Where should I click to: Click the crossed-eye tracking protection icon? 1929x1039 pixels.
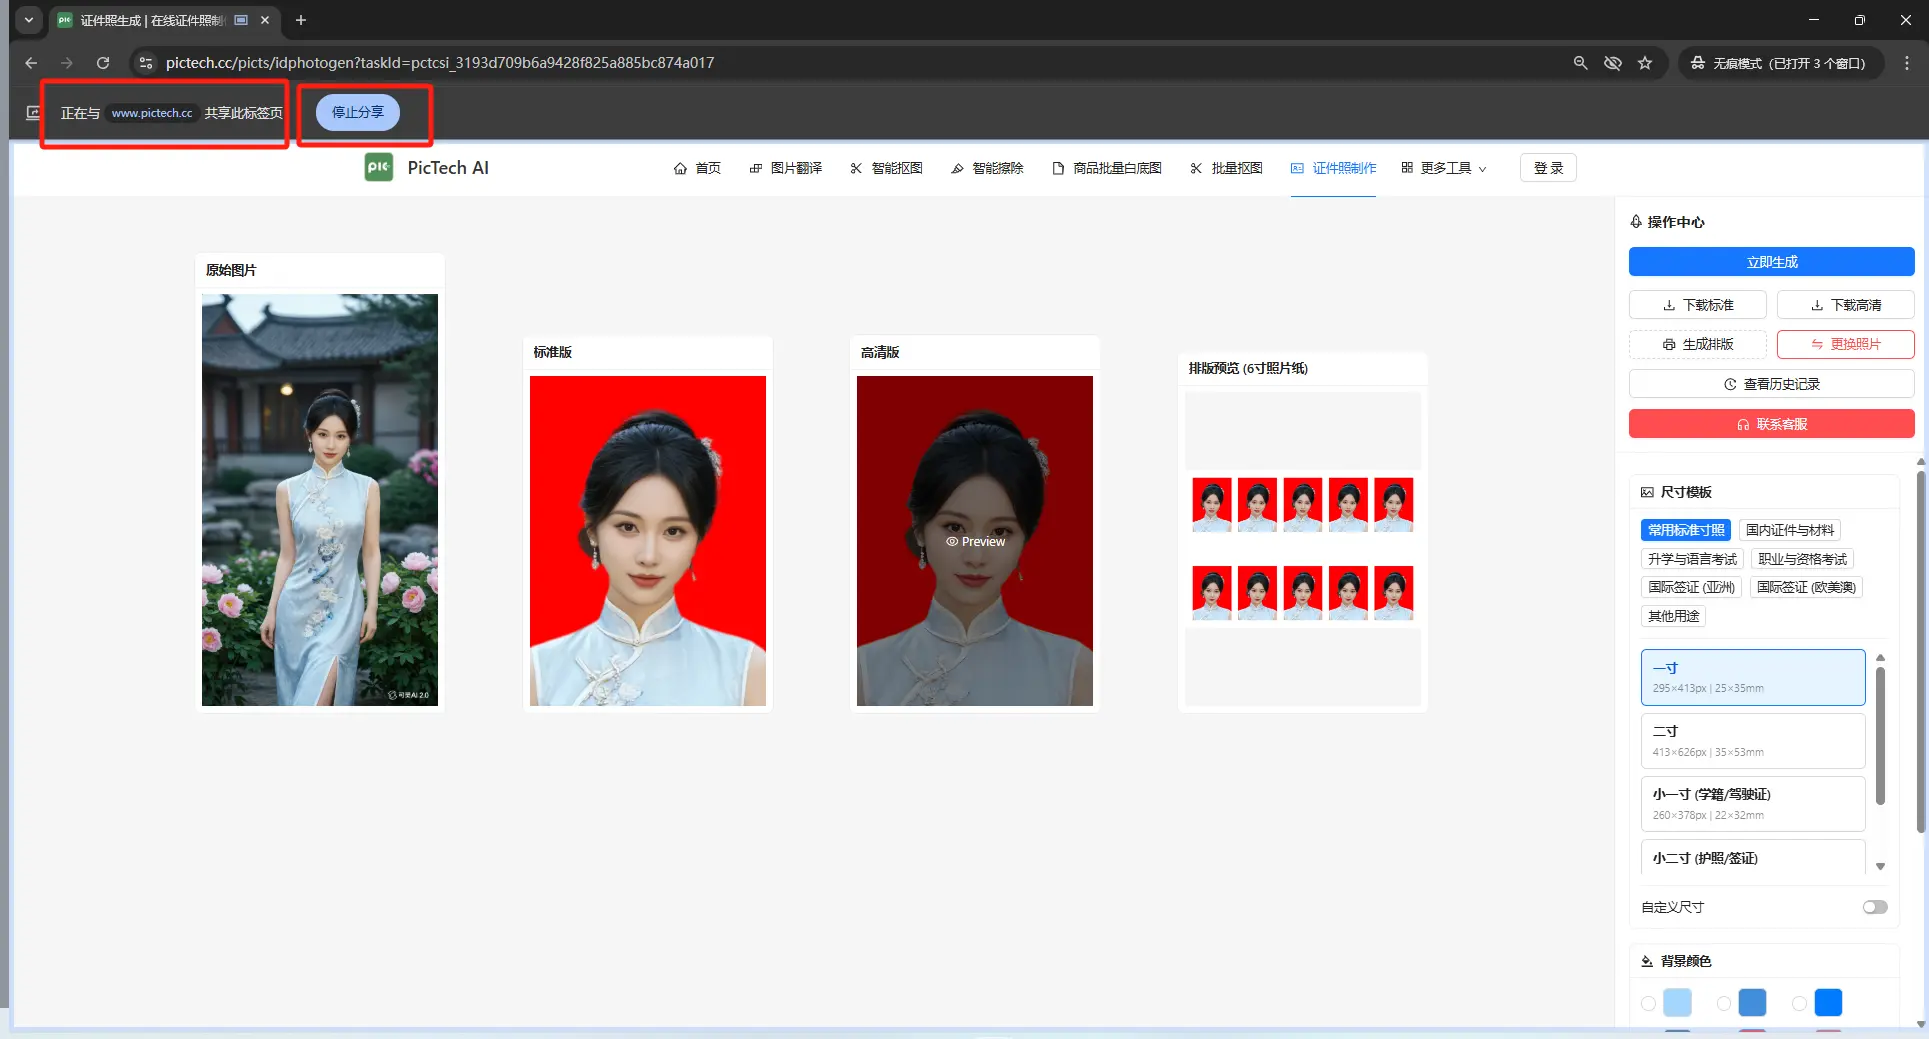click(x=1612, y=63)
